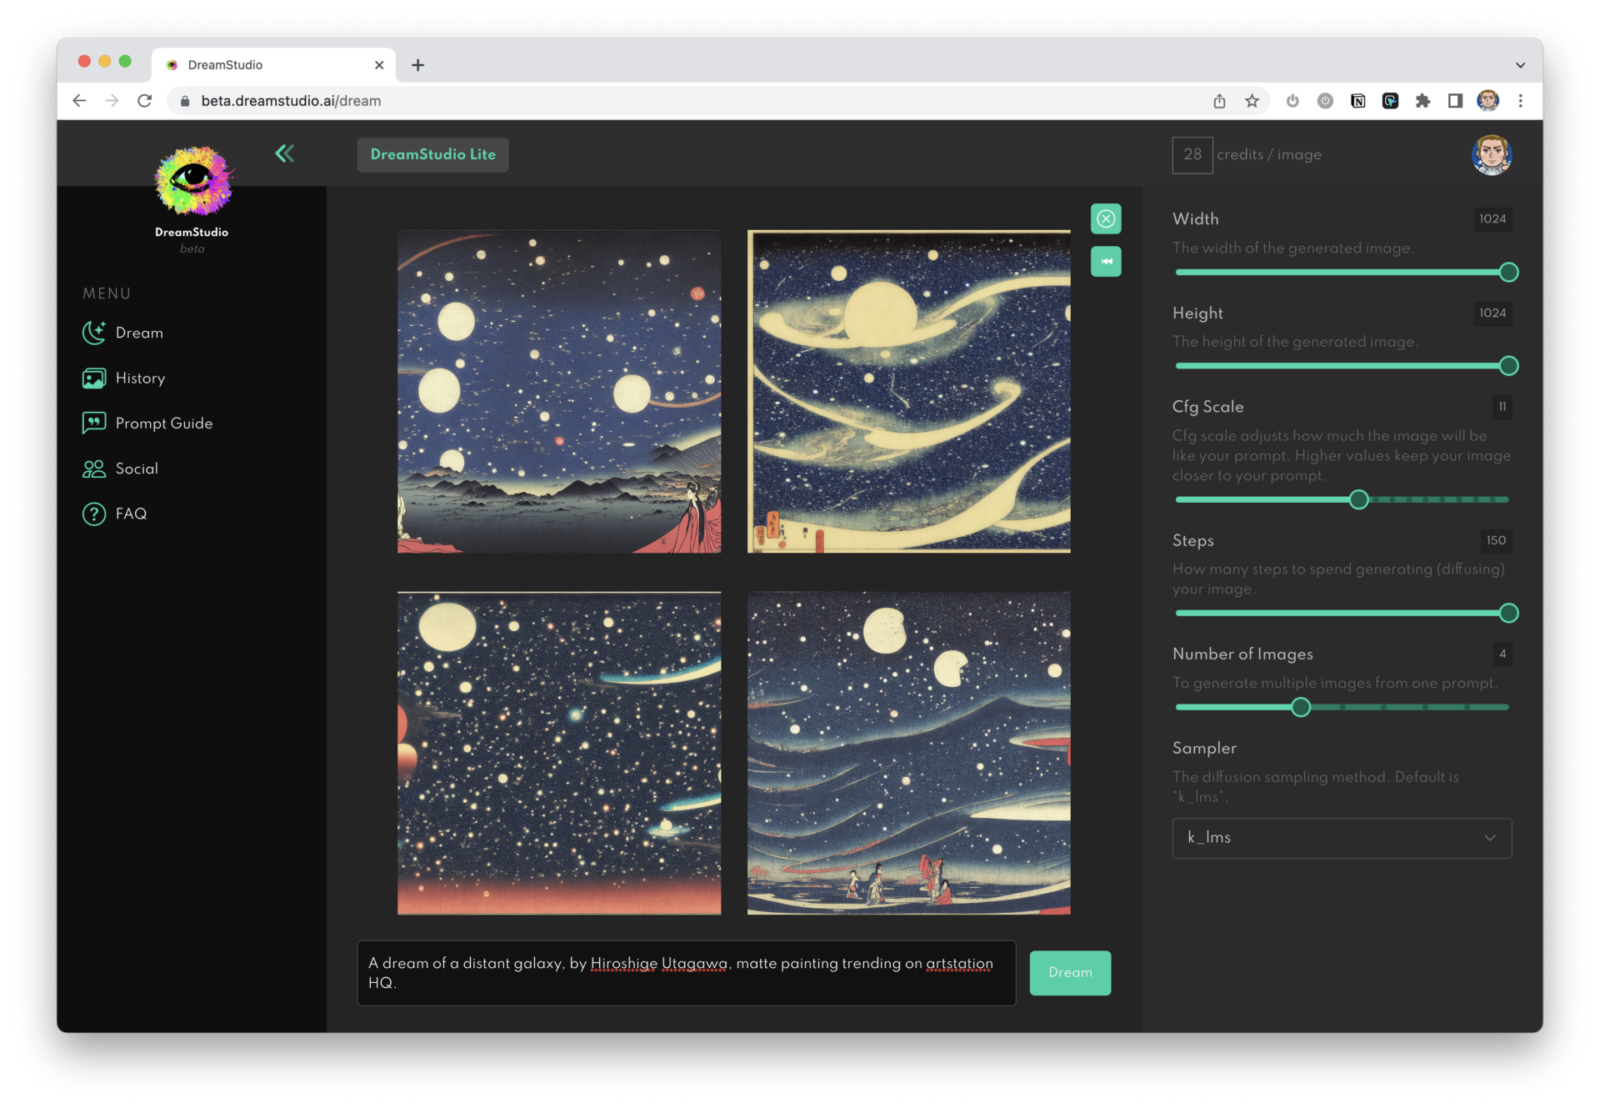
Task: Bookmark this page with the star icon
Action: tap(1252, 101)
